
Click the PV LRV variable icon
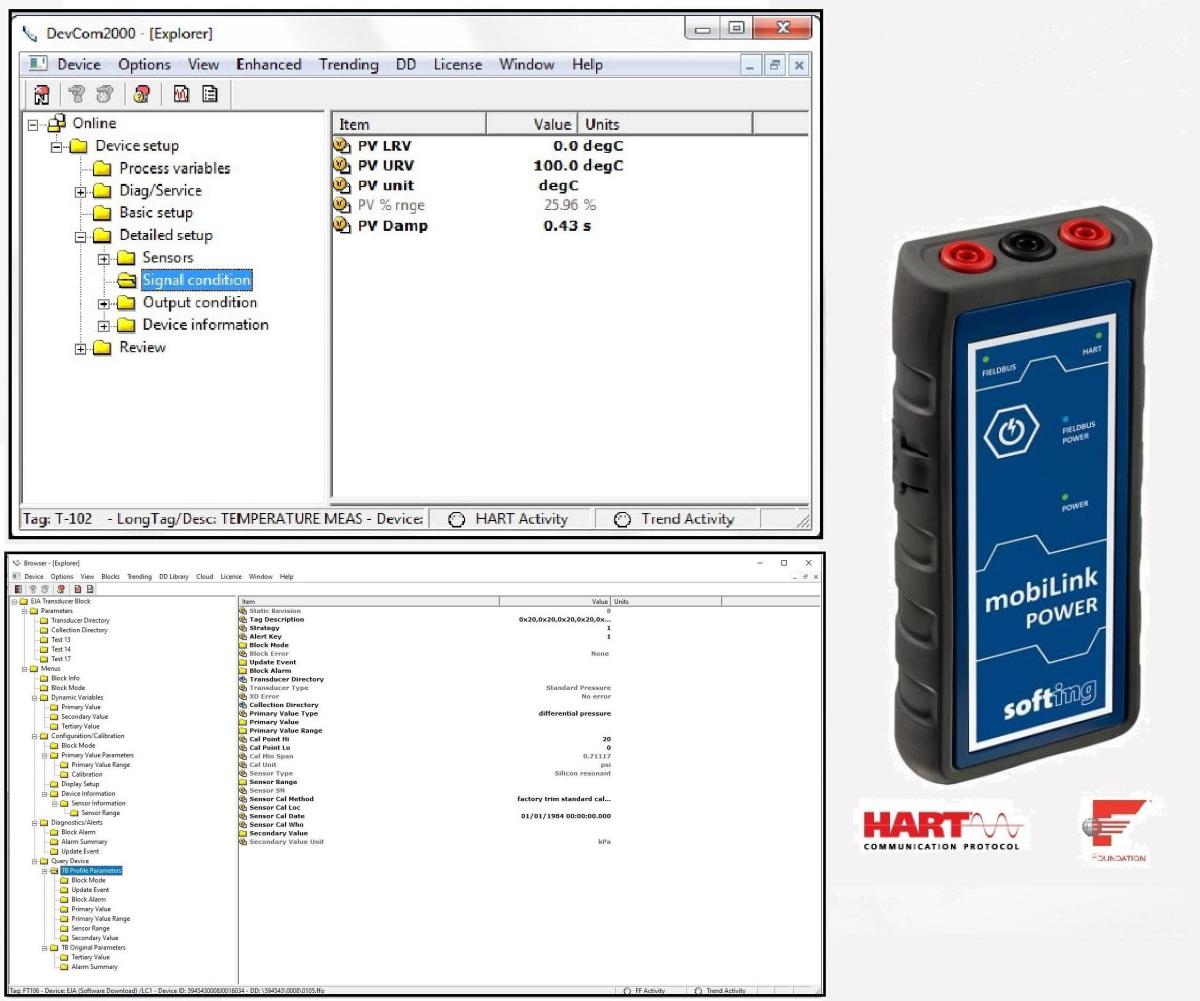344,146
